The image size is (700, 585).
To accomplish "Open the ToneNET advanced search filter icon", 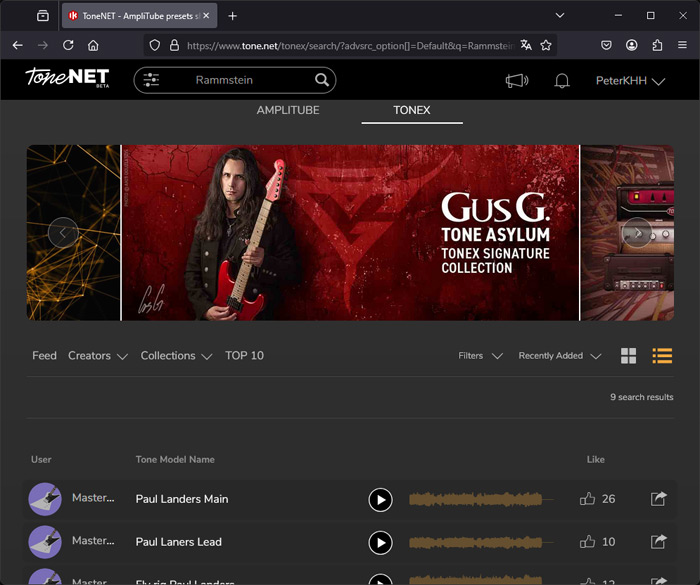I will (x=151, y=80).
